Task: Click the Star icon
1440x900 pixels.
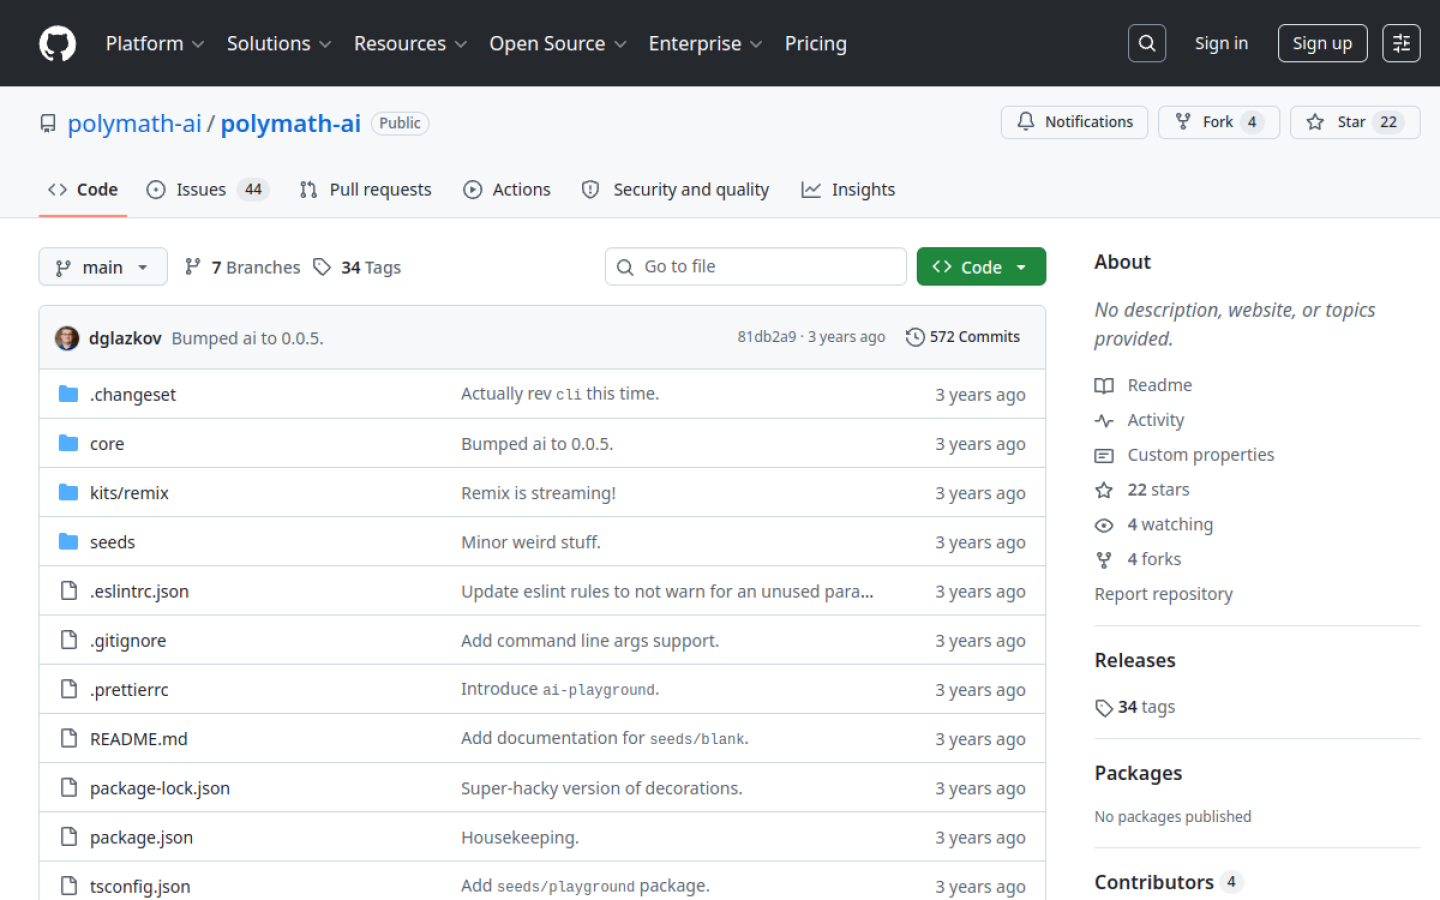Action: (1315, 121)
